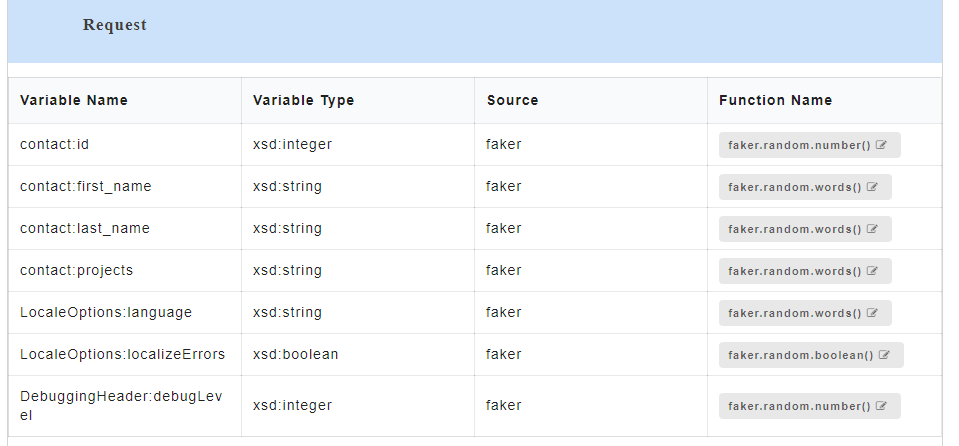Select faker.random.boolean() function badge
This screenshot has height=446, width=959.
coord(811,355)
